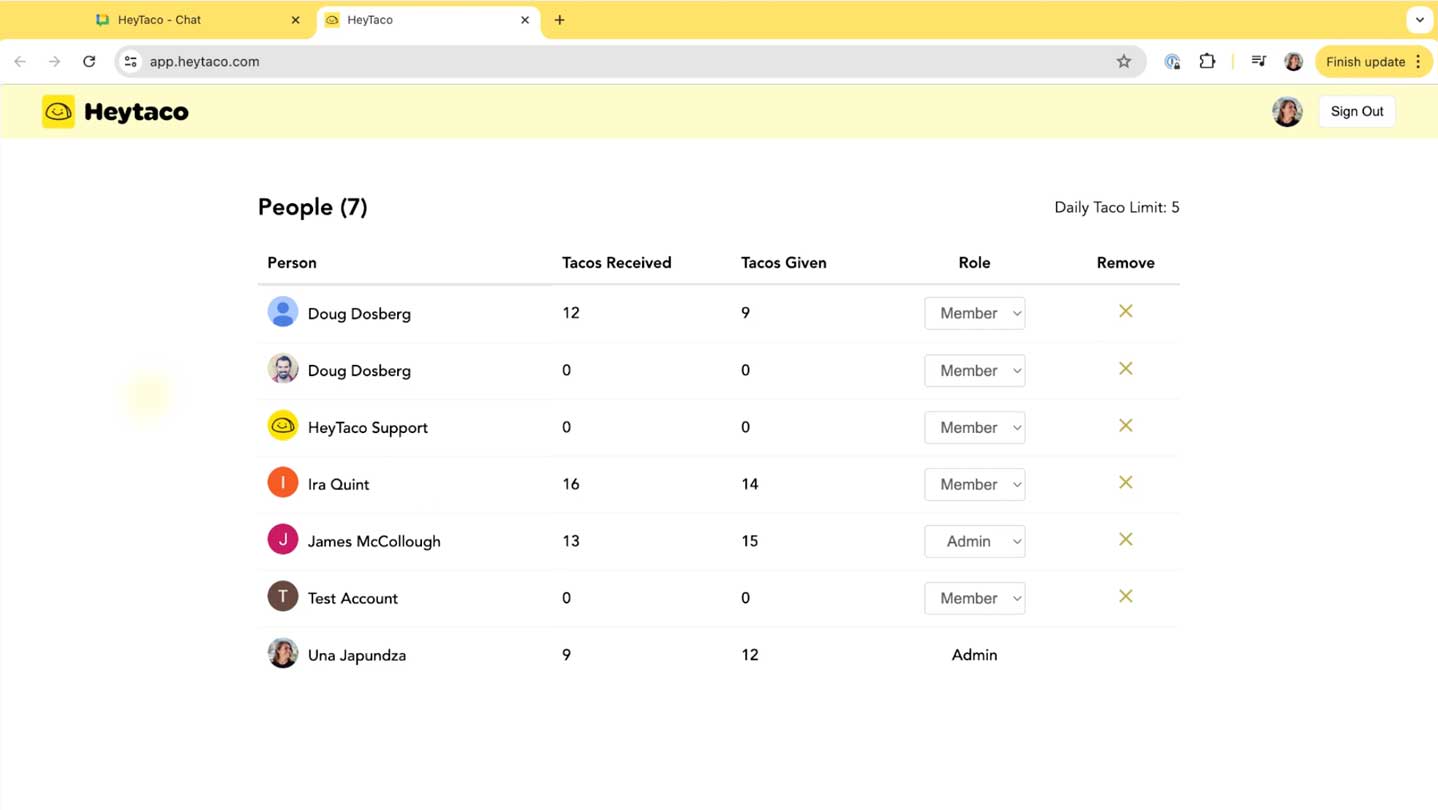Click Ira Quint's 16 tacos received value
The height and width of the screenshot is (810, 1438).
point(571,484)
